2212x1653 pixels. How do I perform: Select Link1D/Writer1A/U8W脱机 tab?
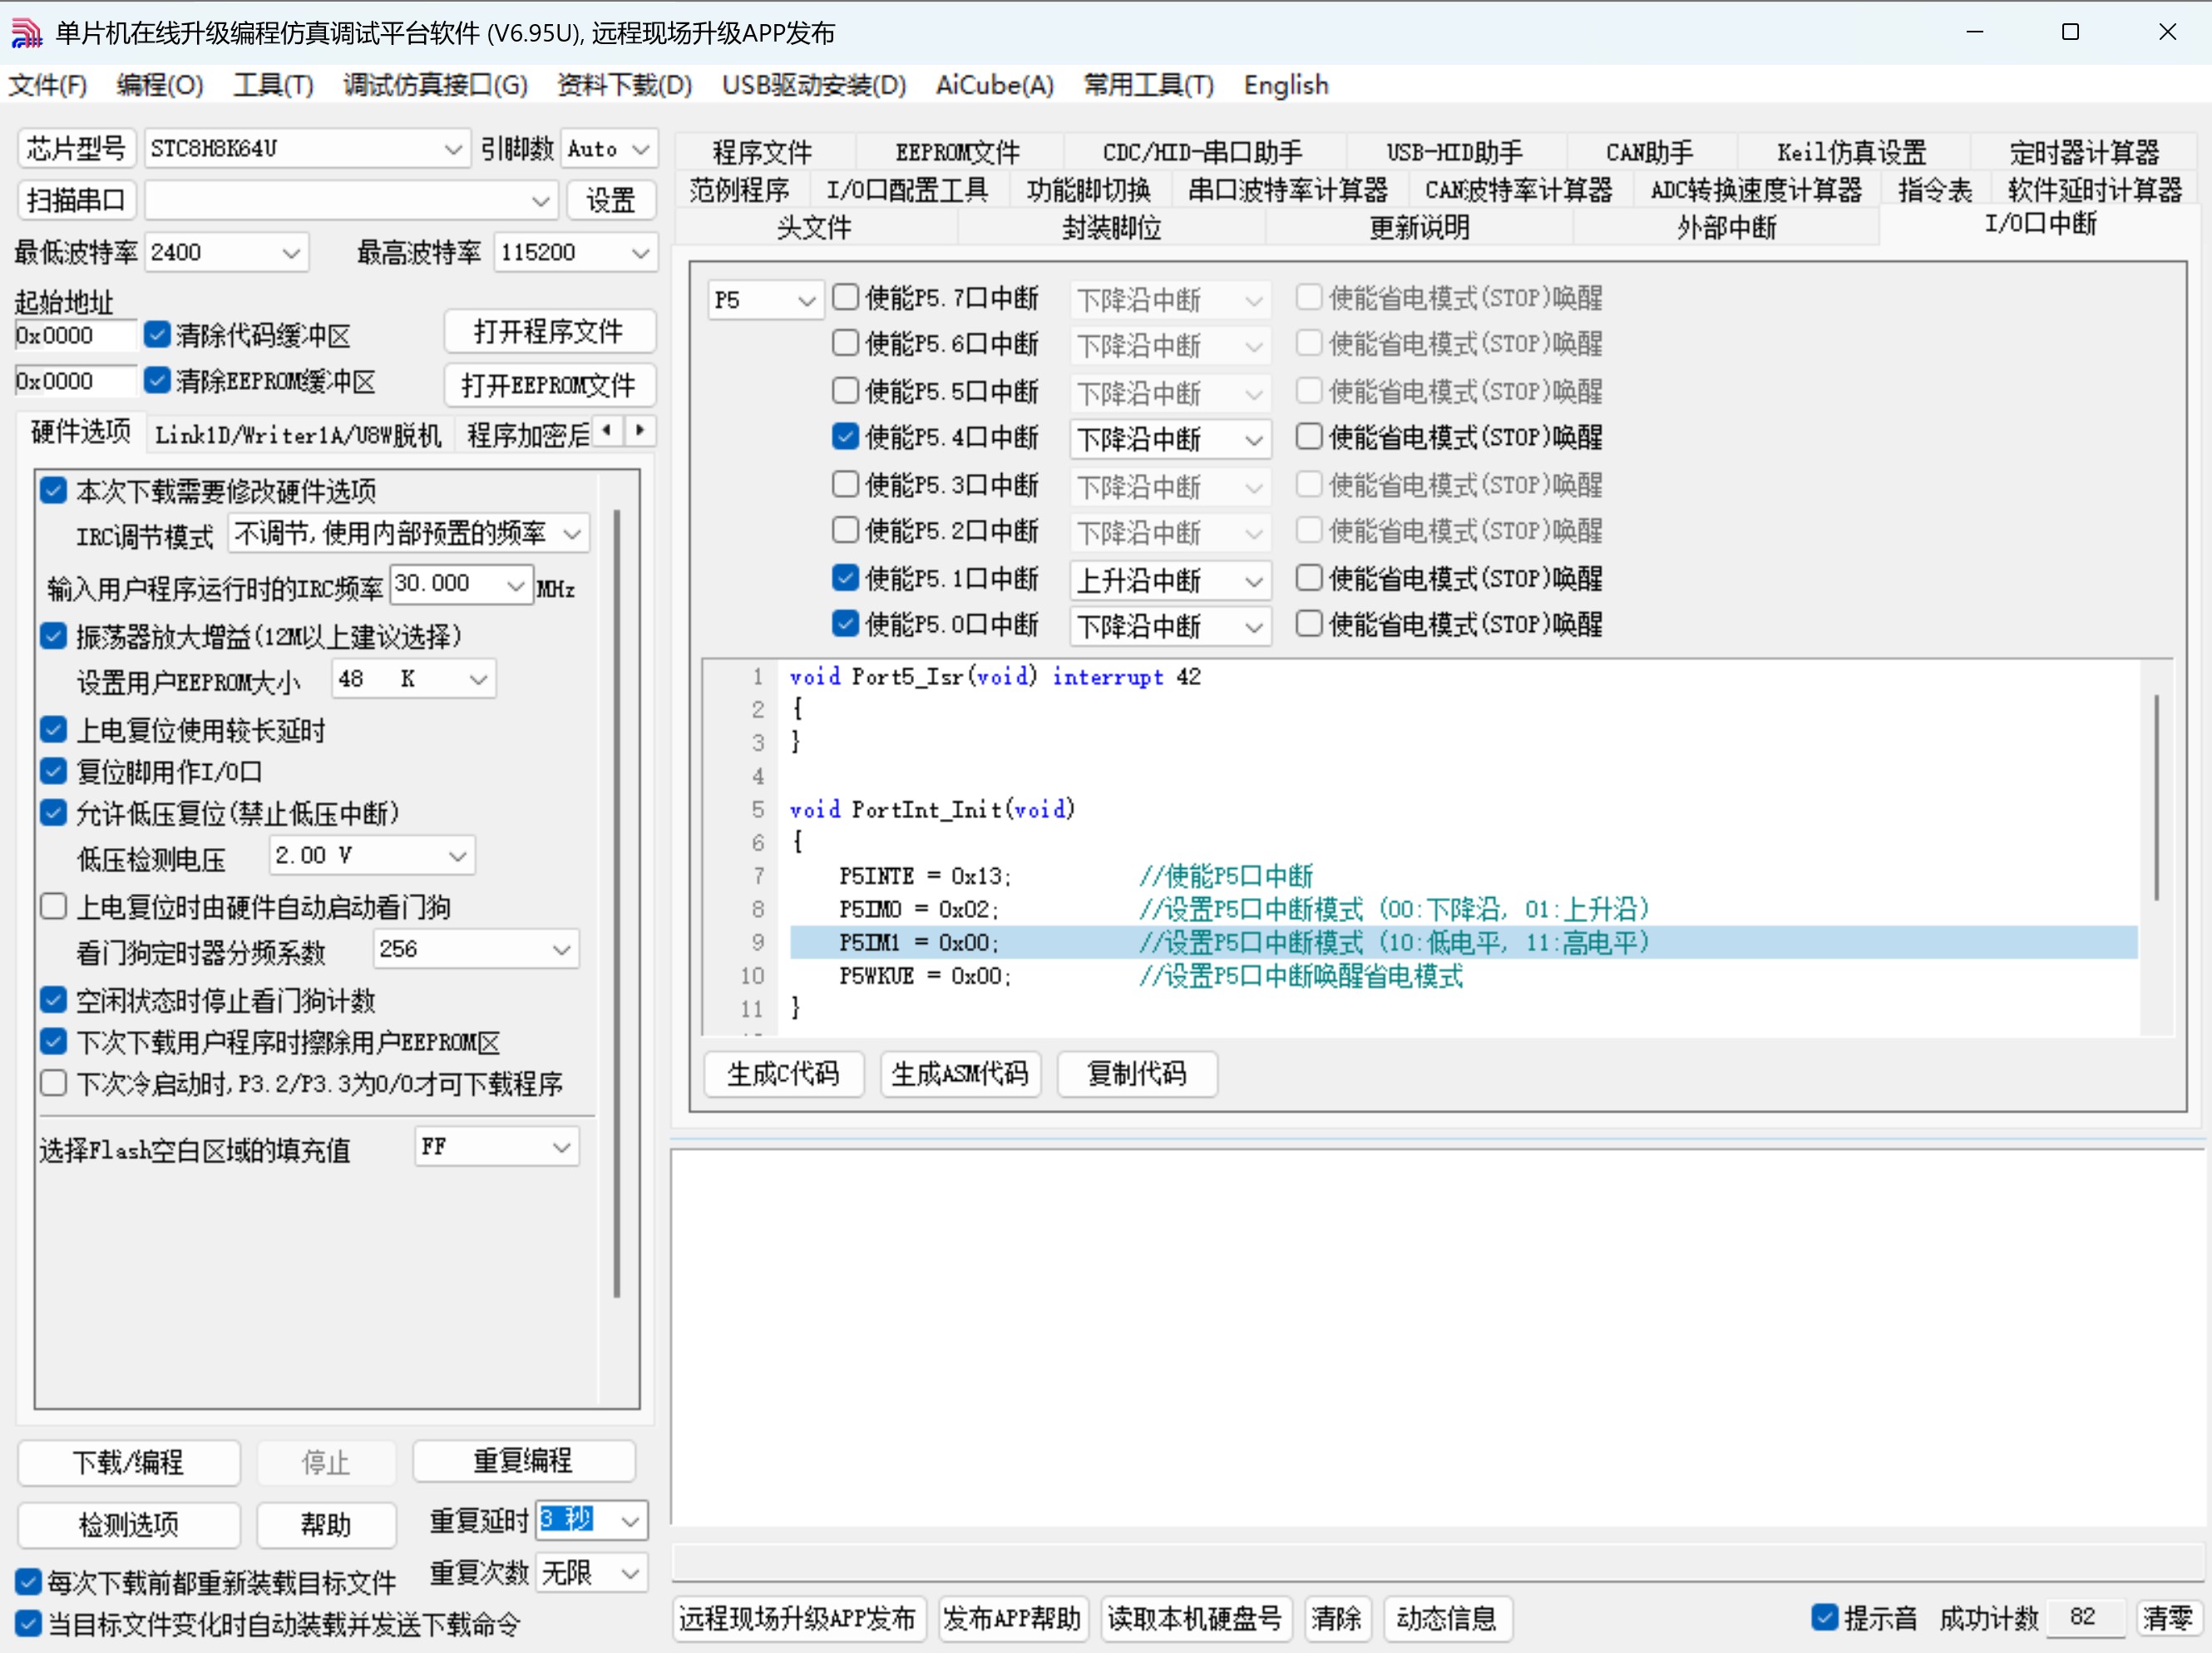298,435
